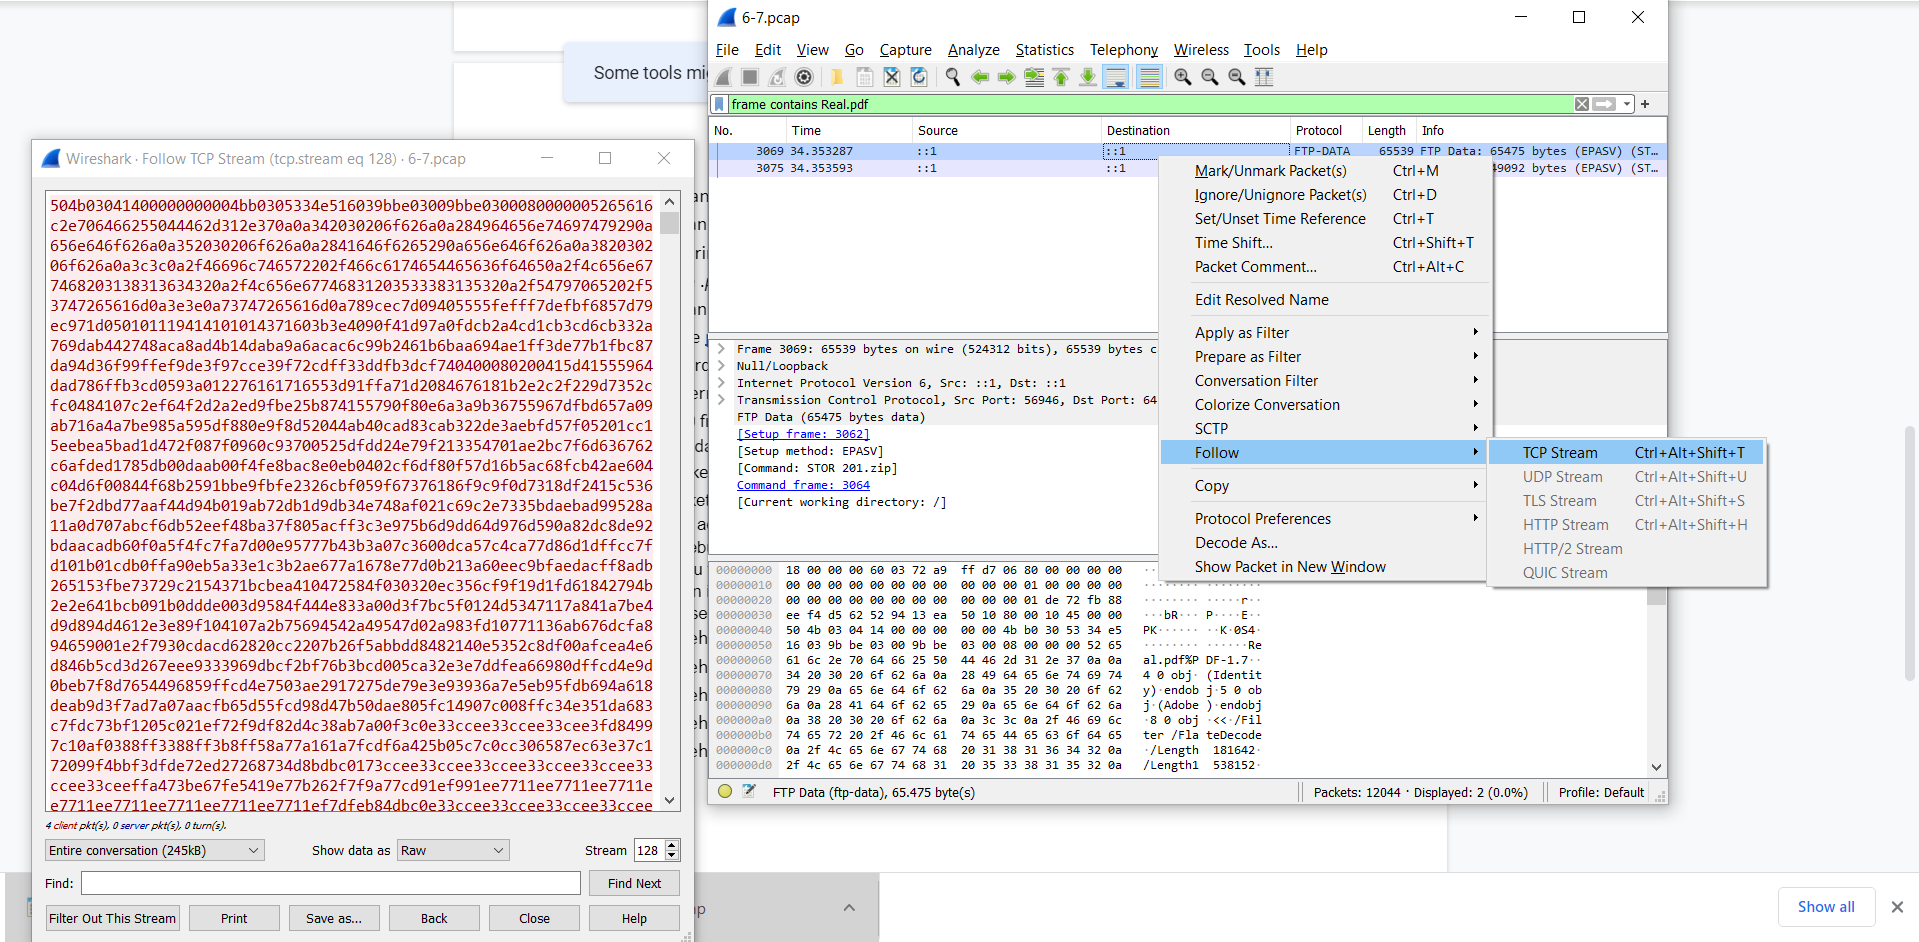Open the Copy submenu
Image resolution: width=1919 pixels, height=942 pixels.
(x=1325, y=486)
